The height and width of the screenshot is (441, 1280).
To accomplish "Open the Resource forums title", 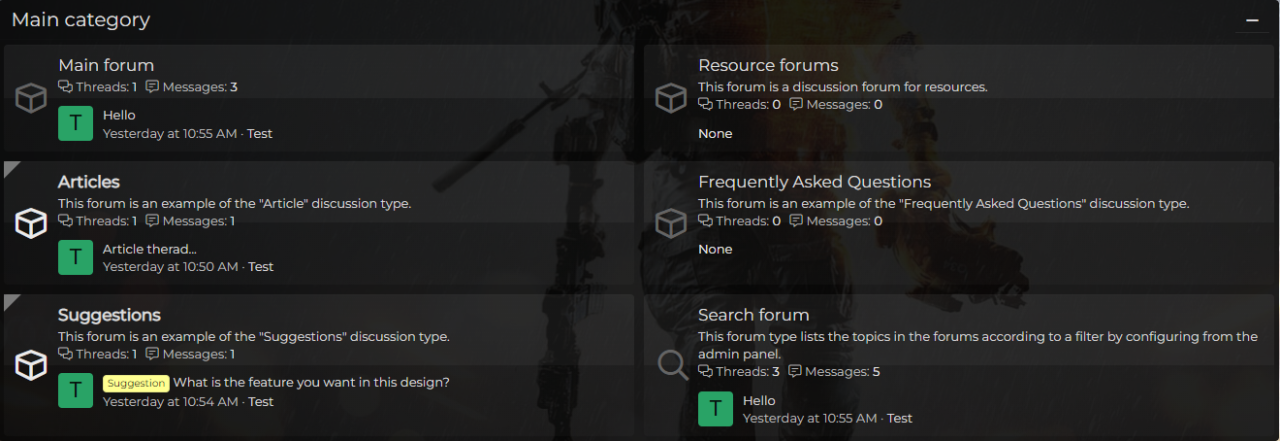I will coord(768,66).
